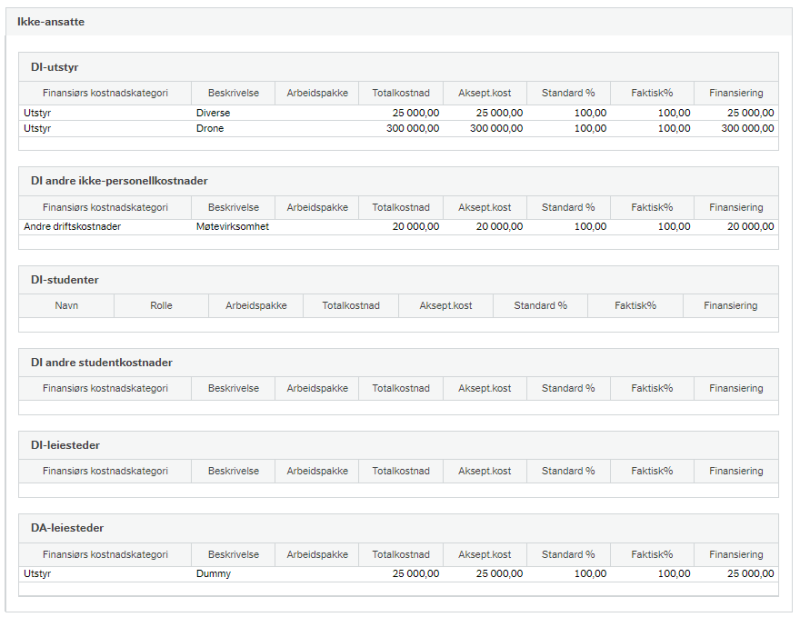Select DI andre studentkostnader section title
Viewport: 800px width, 617px height.
click(x=102, y=362)
